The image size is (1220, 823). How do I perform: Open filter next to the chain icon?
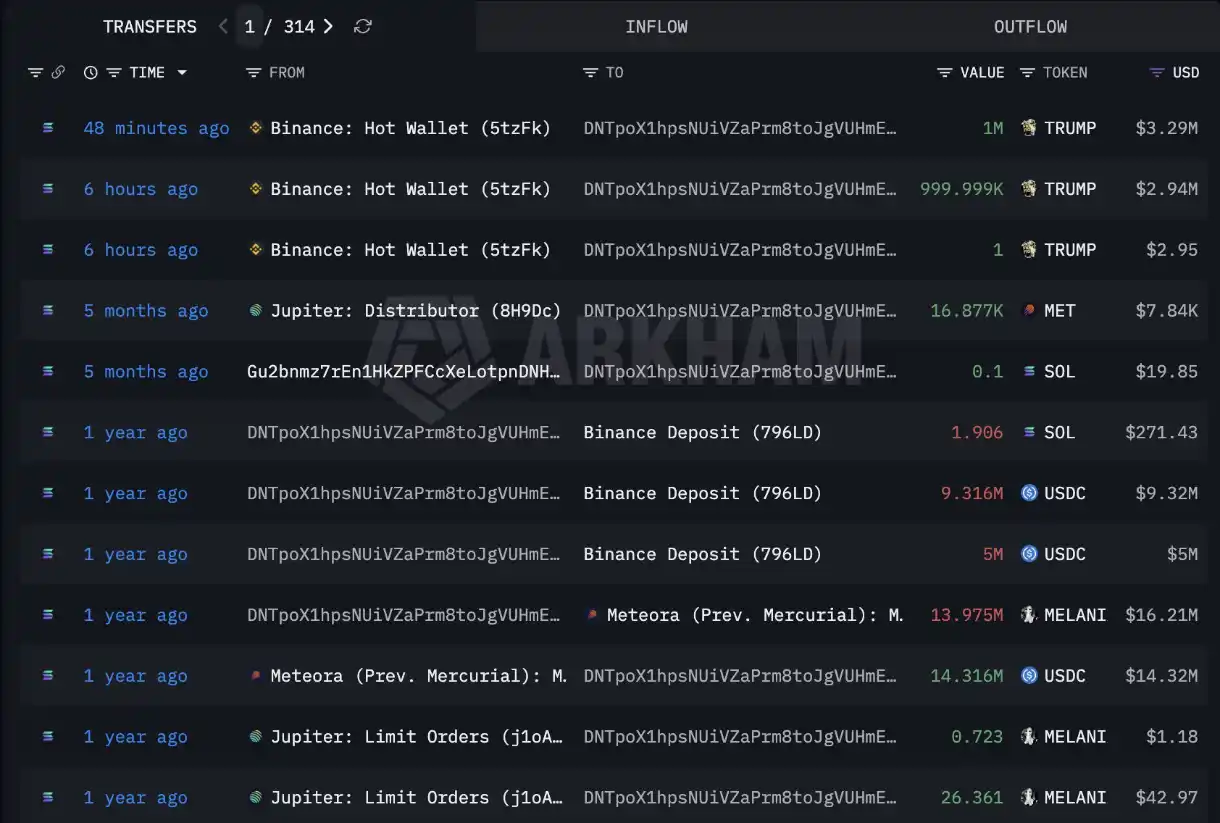point(35,73)
